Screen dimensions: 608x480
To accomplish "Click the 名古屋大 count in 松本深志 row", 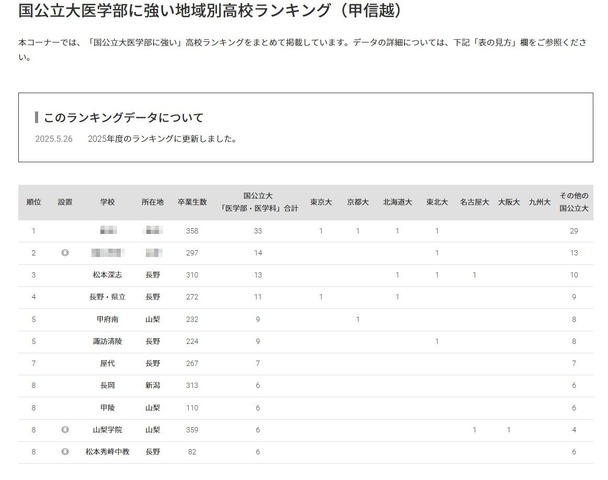I will [474, 275].
